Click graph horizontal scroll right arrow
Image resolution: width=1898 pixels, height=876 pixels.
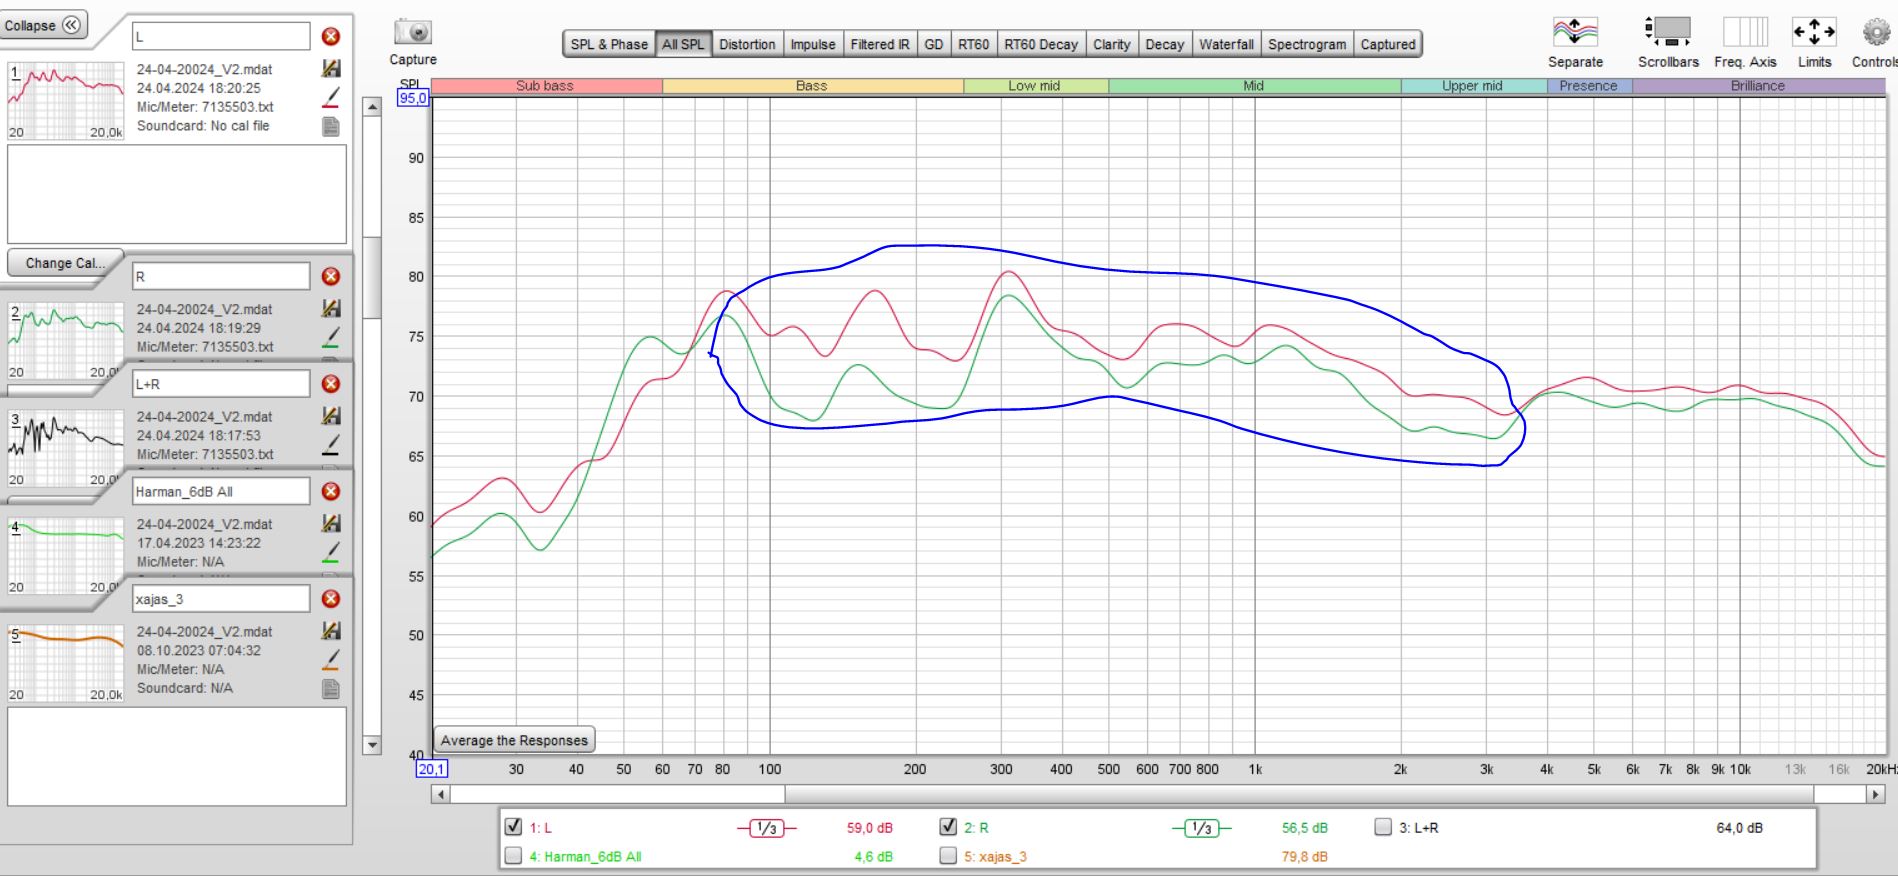(1876, 794)
